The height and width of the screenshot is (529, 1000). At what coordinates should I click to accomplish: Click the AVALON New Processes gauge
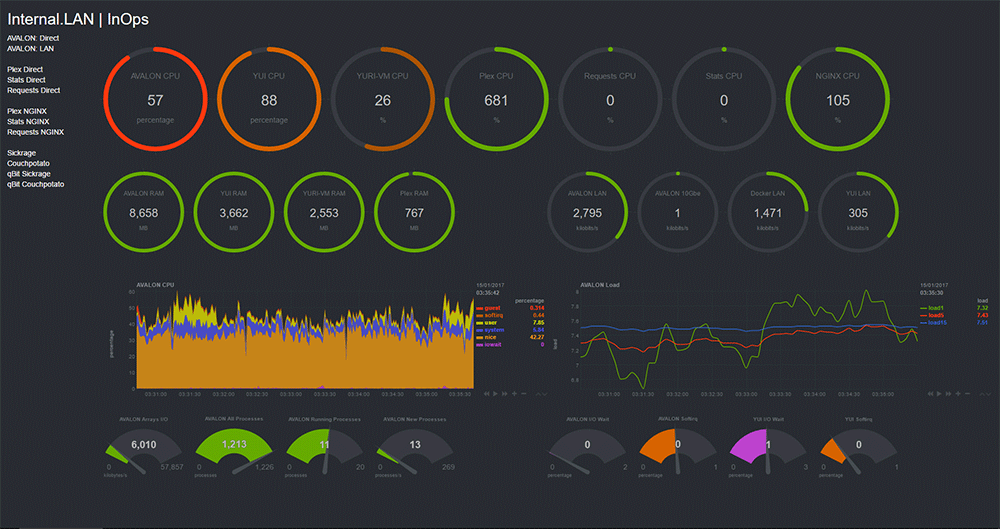pyautogui.click(x=415, y=448)
